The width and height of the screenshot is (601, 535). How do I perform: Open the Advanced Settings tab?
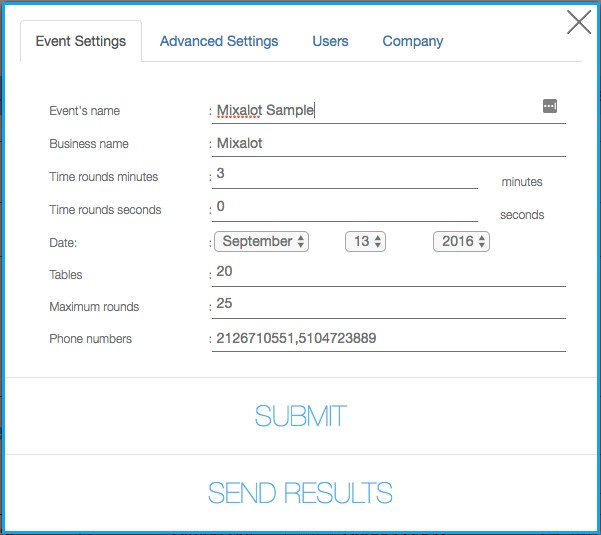[x=219, y=41]
